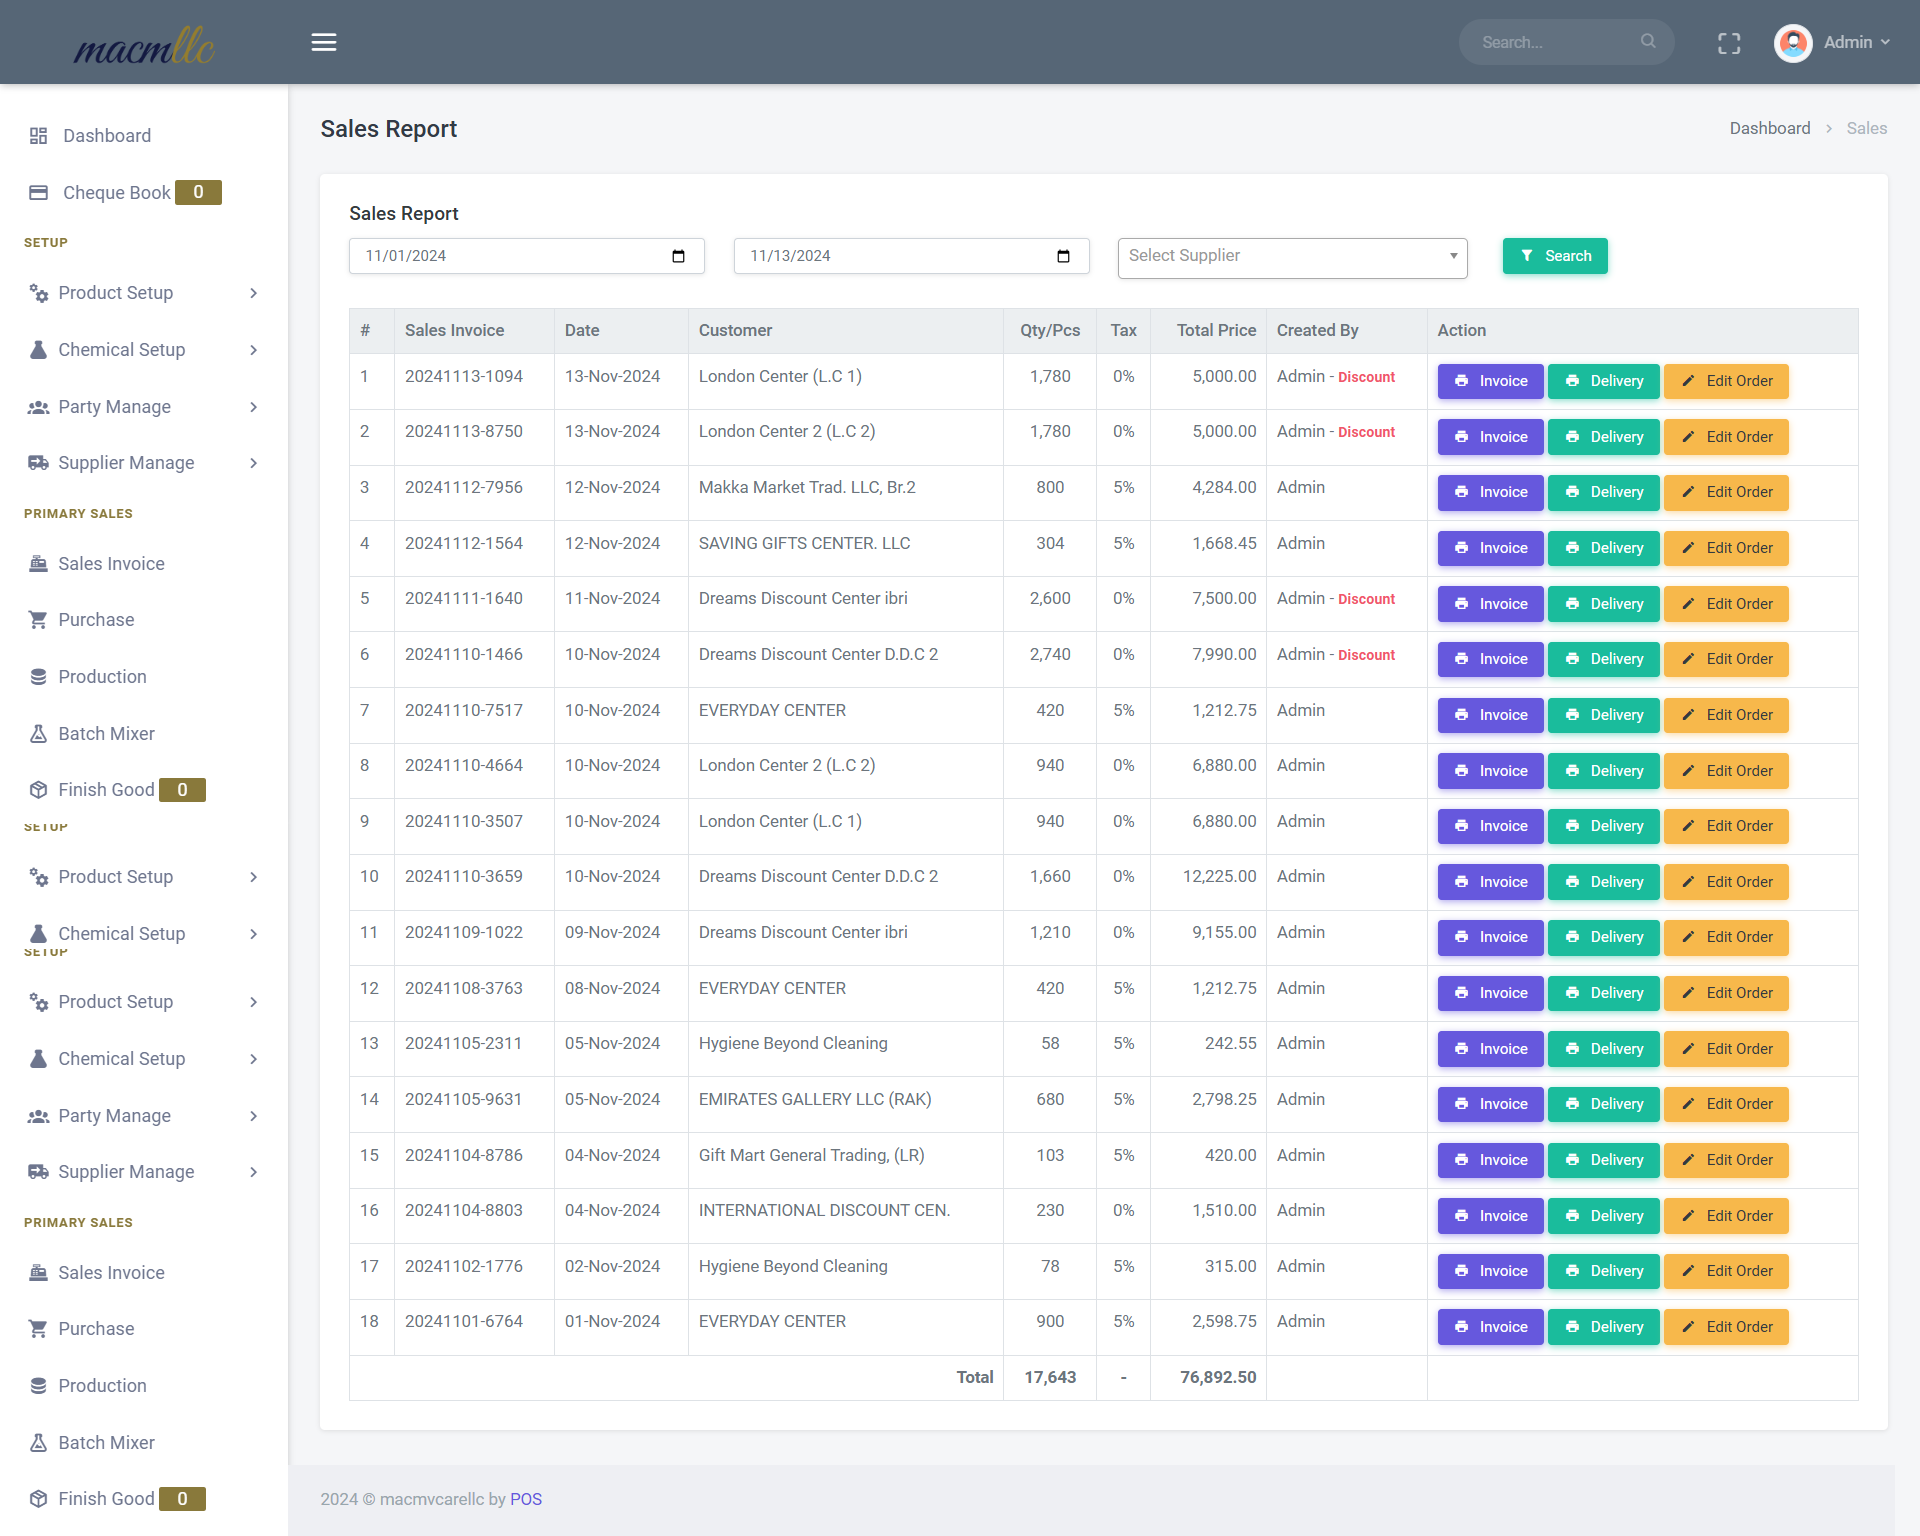The height and width of the screenshot is (1536, 1920).
Task: Click the green Search filter button
Action: coord(1555,256)
